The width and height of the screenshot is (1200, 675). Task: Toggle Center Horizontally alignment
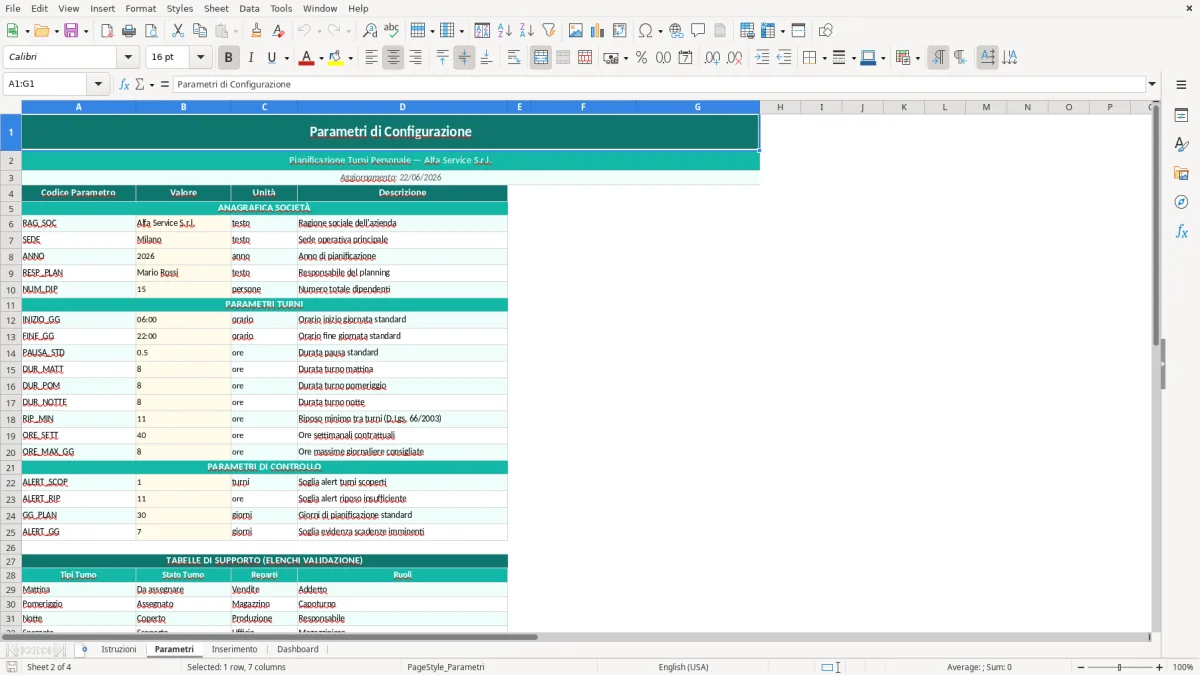click(393, 58)
